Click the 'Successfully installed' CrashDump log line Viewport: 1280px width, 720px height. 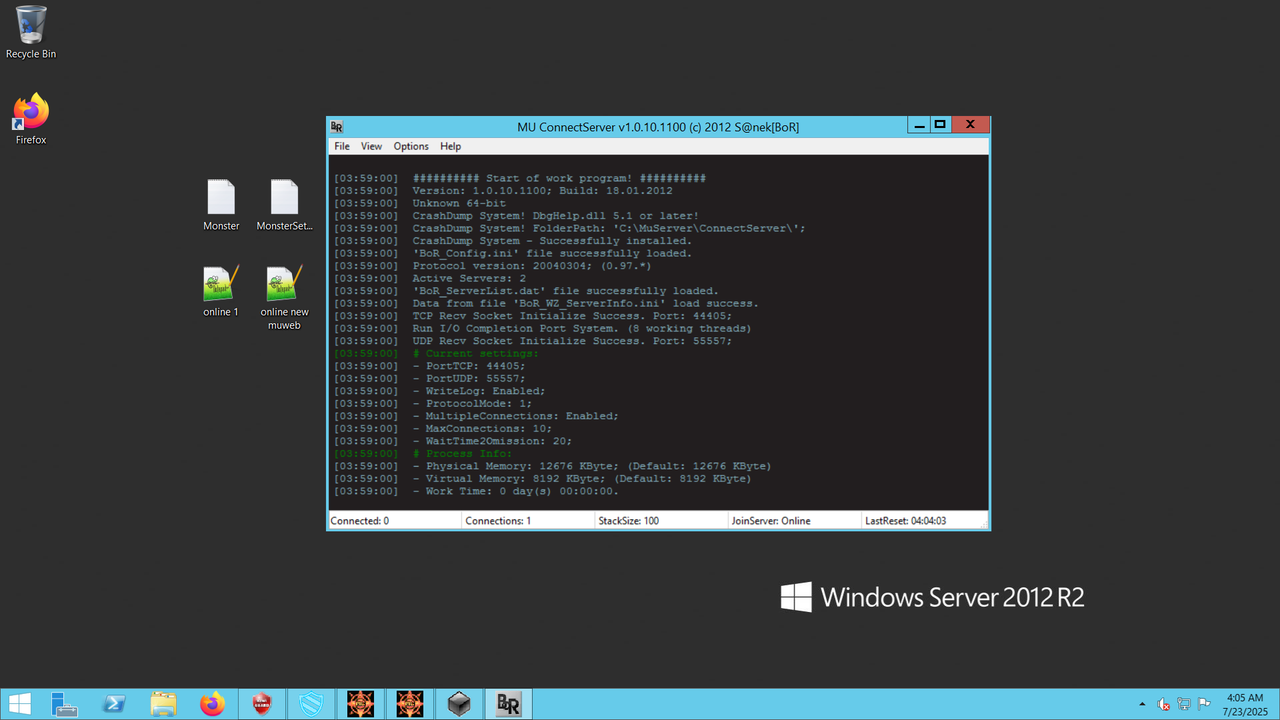[x=513, y=240]
